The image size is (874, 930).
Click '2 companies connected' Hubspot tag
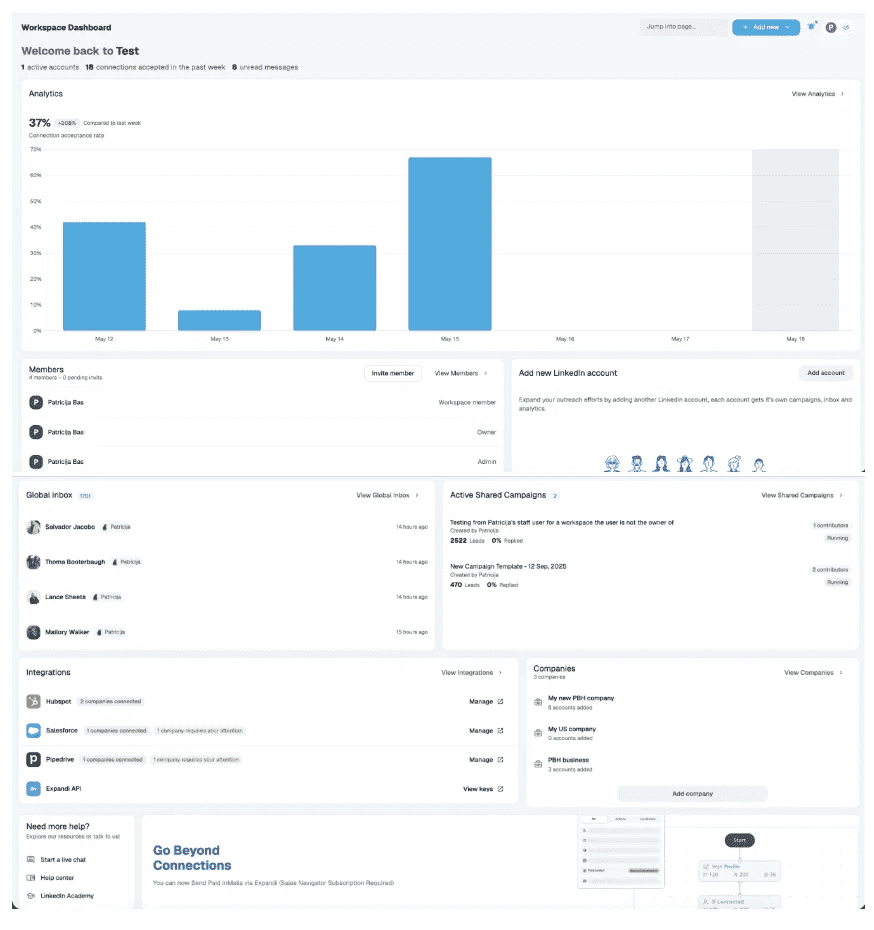[111, 701]
